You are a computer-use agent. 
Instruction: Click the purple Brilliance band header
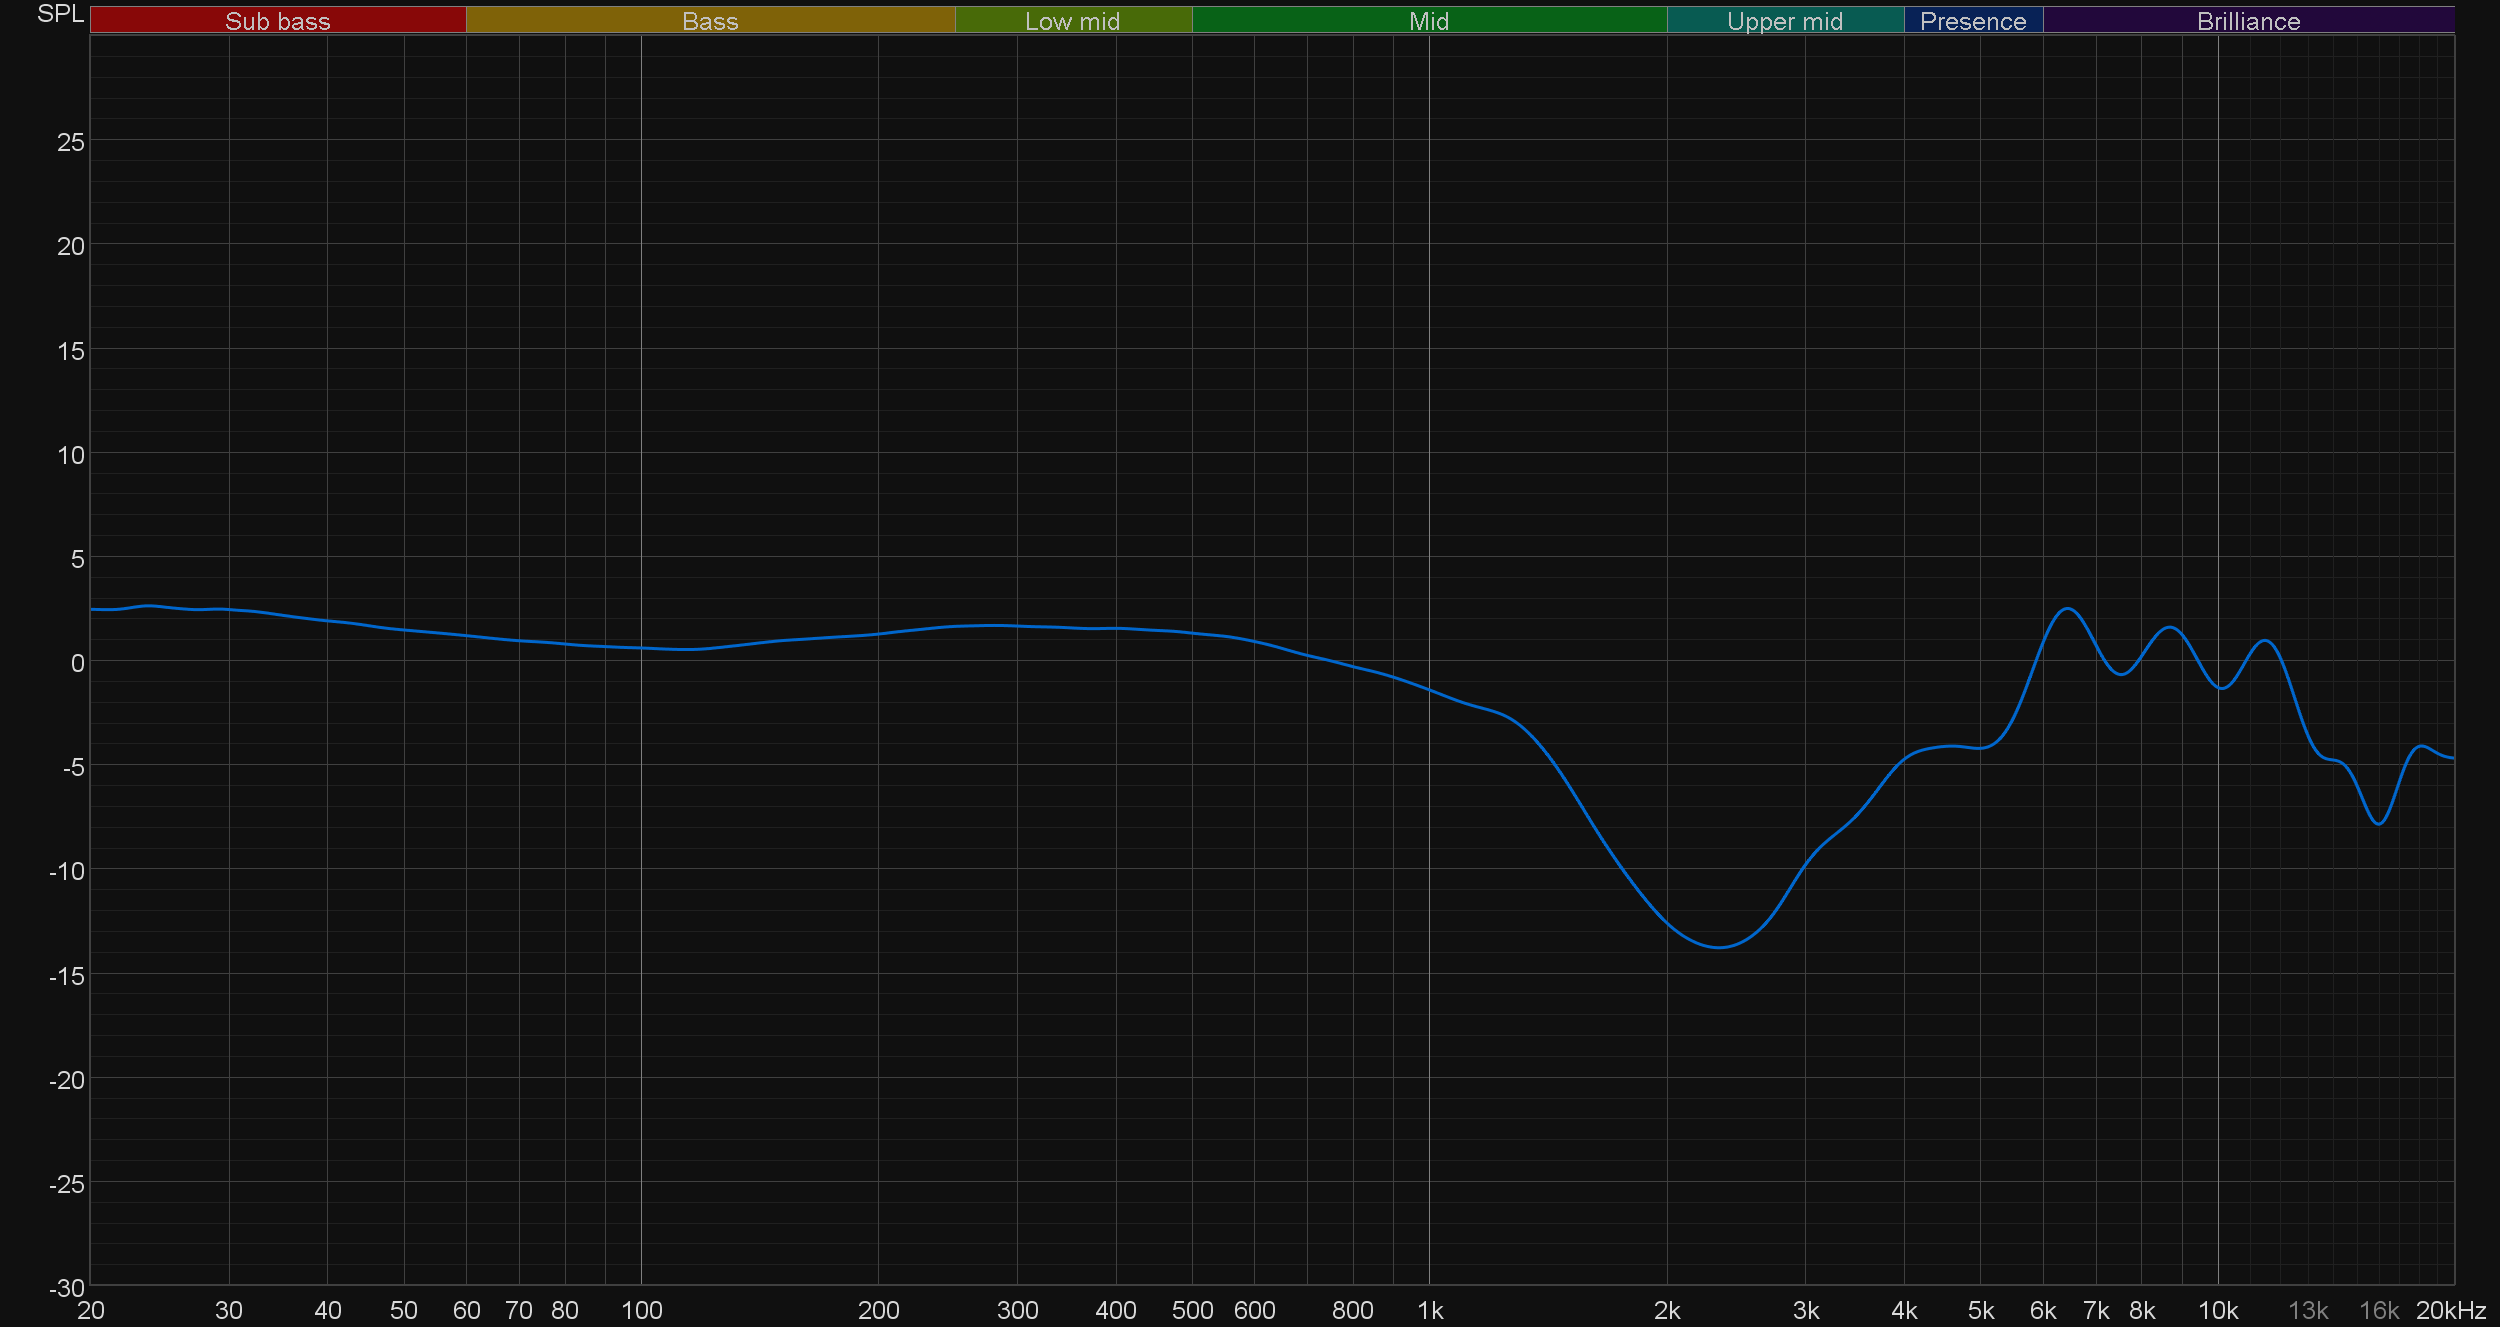point(2248,20)
